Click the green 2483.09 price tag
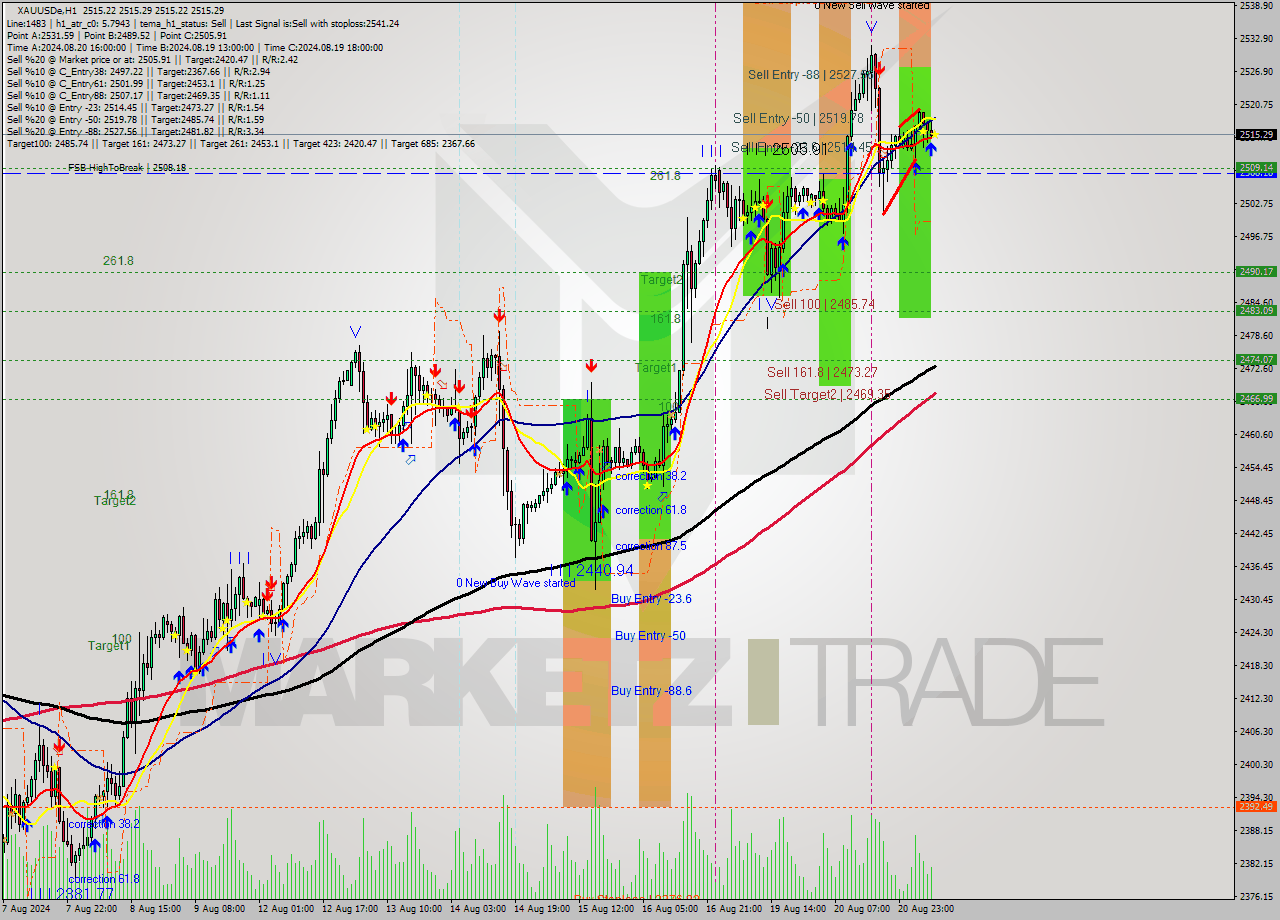Image resolution: width=1280 pixels, height=920 pixels. (x=1256, y=310)
